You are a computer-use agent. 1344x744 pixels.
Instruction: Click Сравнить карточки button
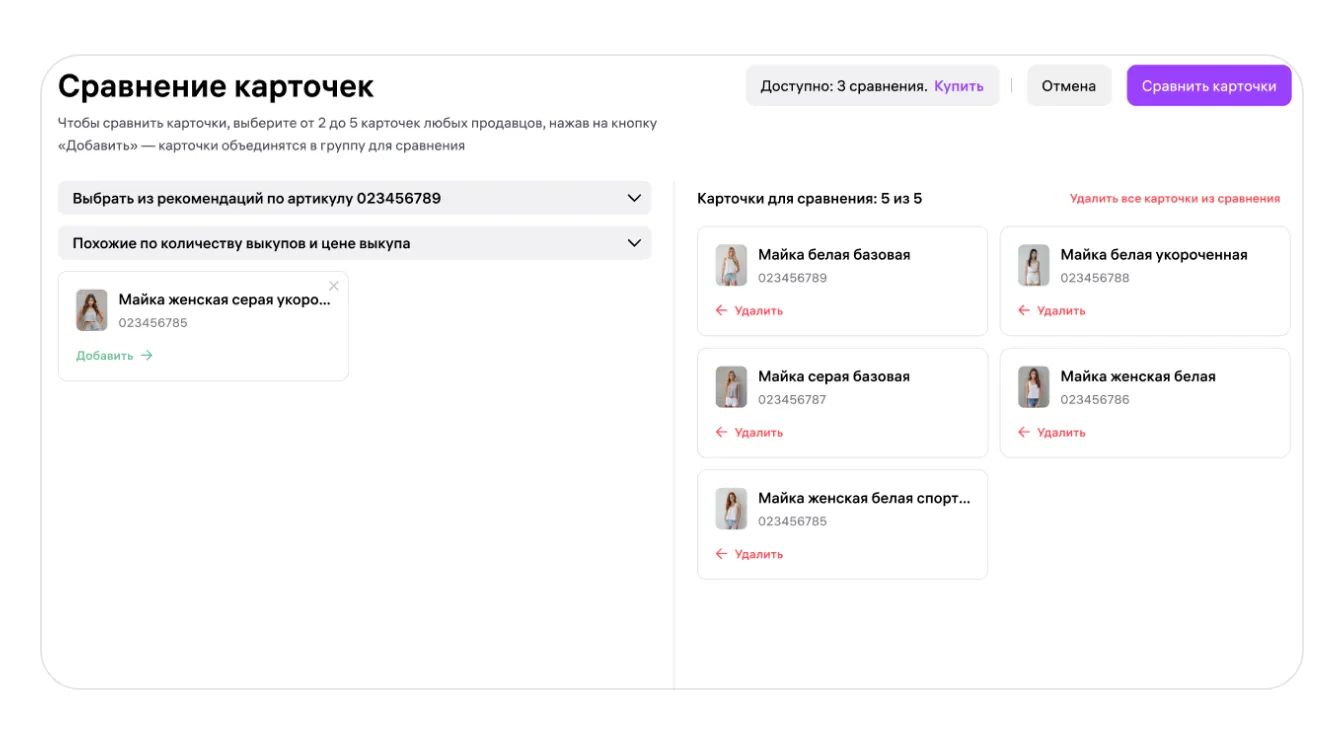point(1208,86)
